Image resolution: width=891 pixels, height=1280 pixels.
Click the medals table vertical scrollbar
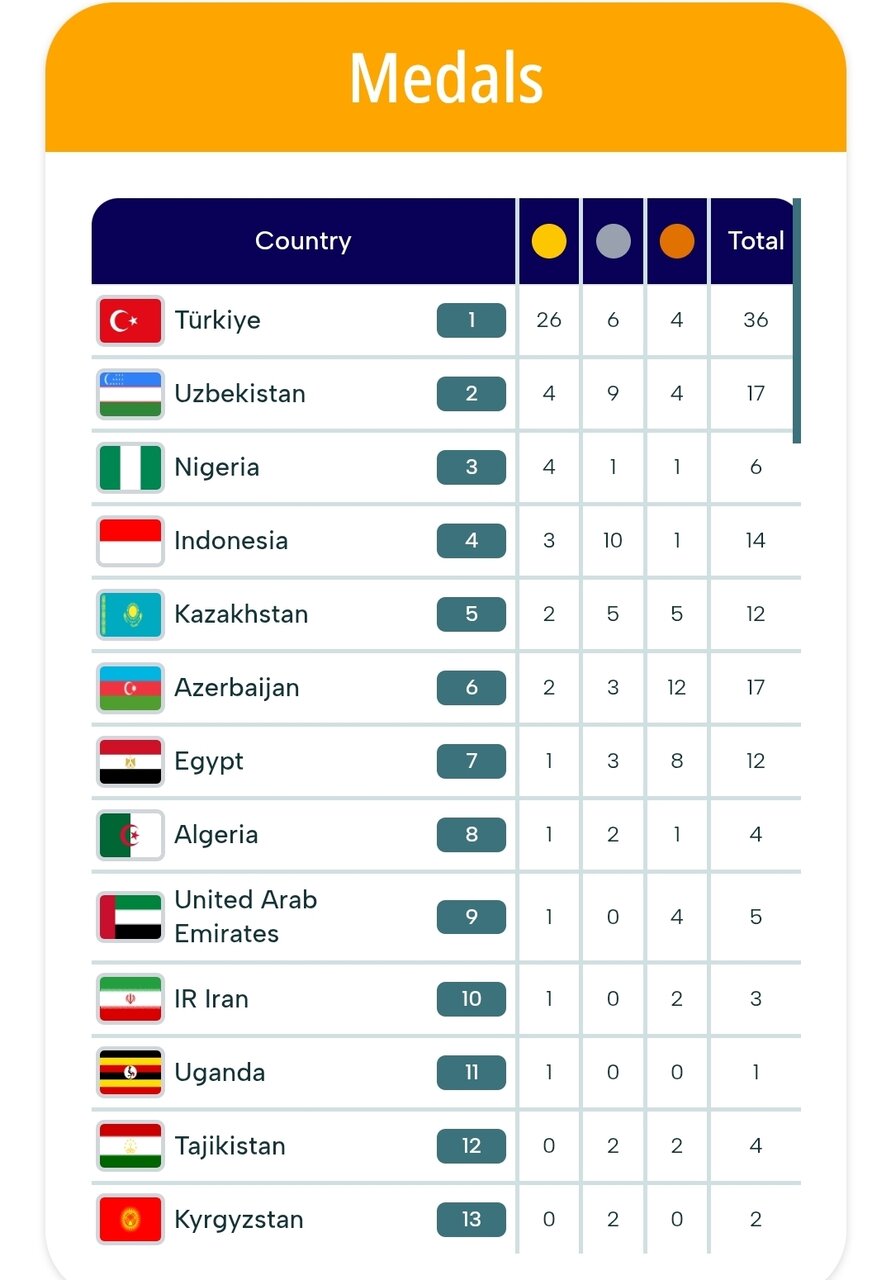point(797,320)
